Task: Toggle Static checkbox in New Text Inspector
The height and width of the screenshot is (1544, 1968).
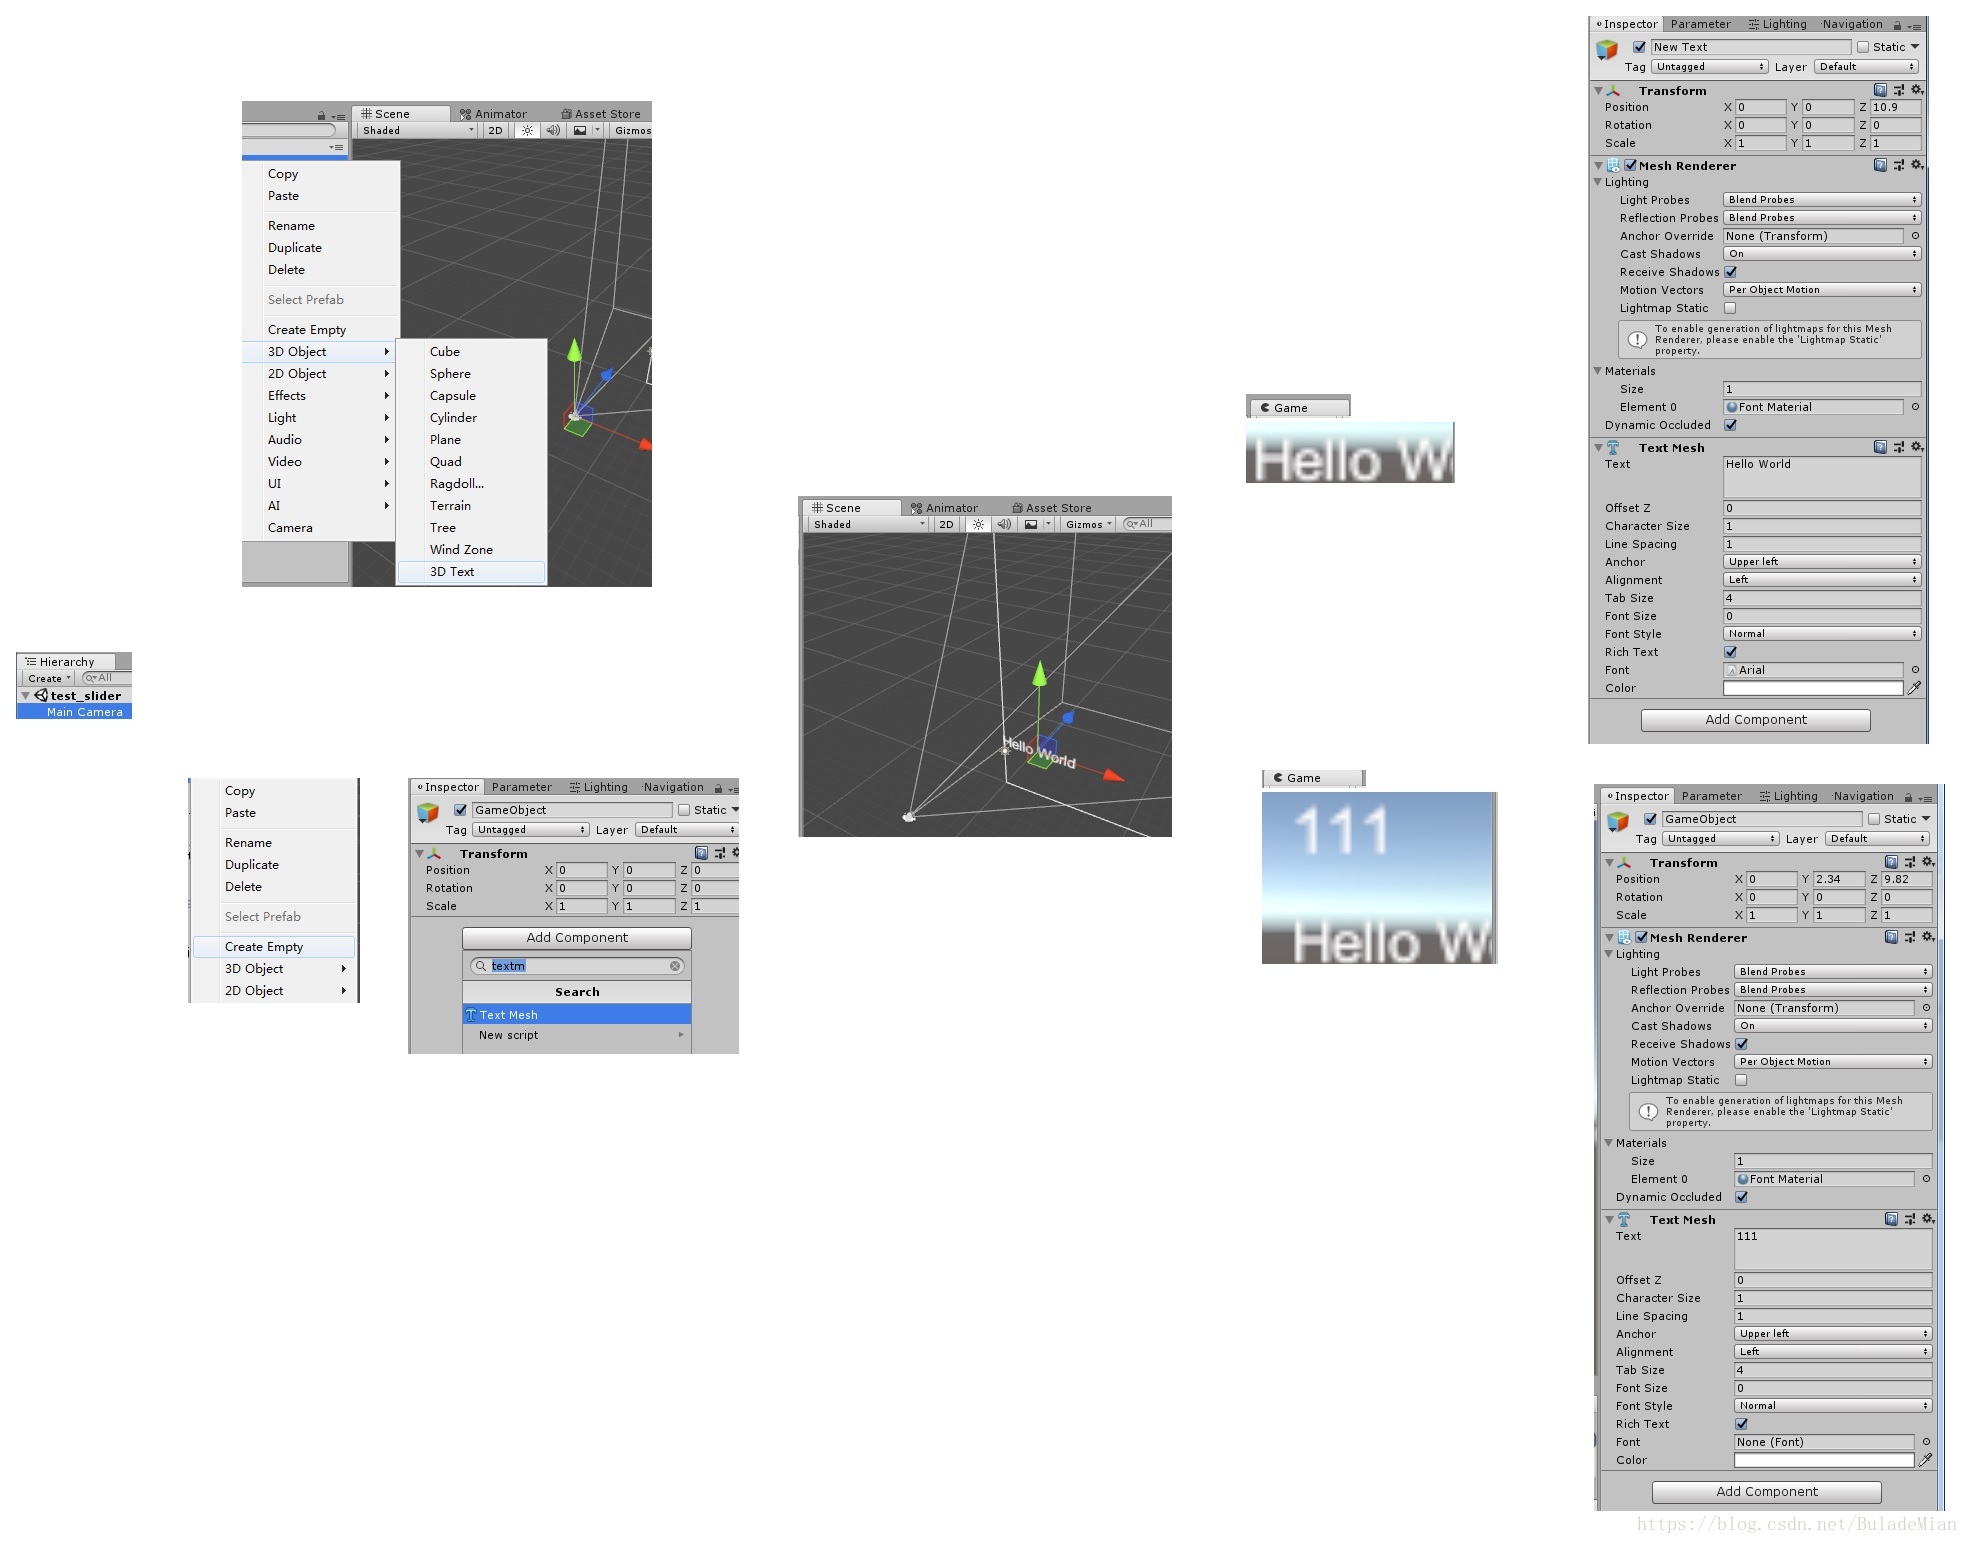Action: [1862, 47]
